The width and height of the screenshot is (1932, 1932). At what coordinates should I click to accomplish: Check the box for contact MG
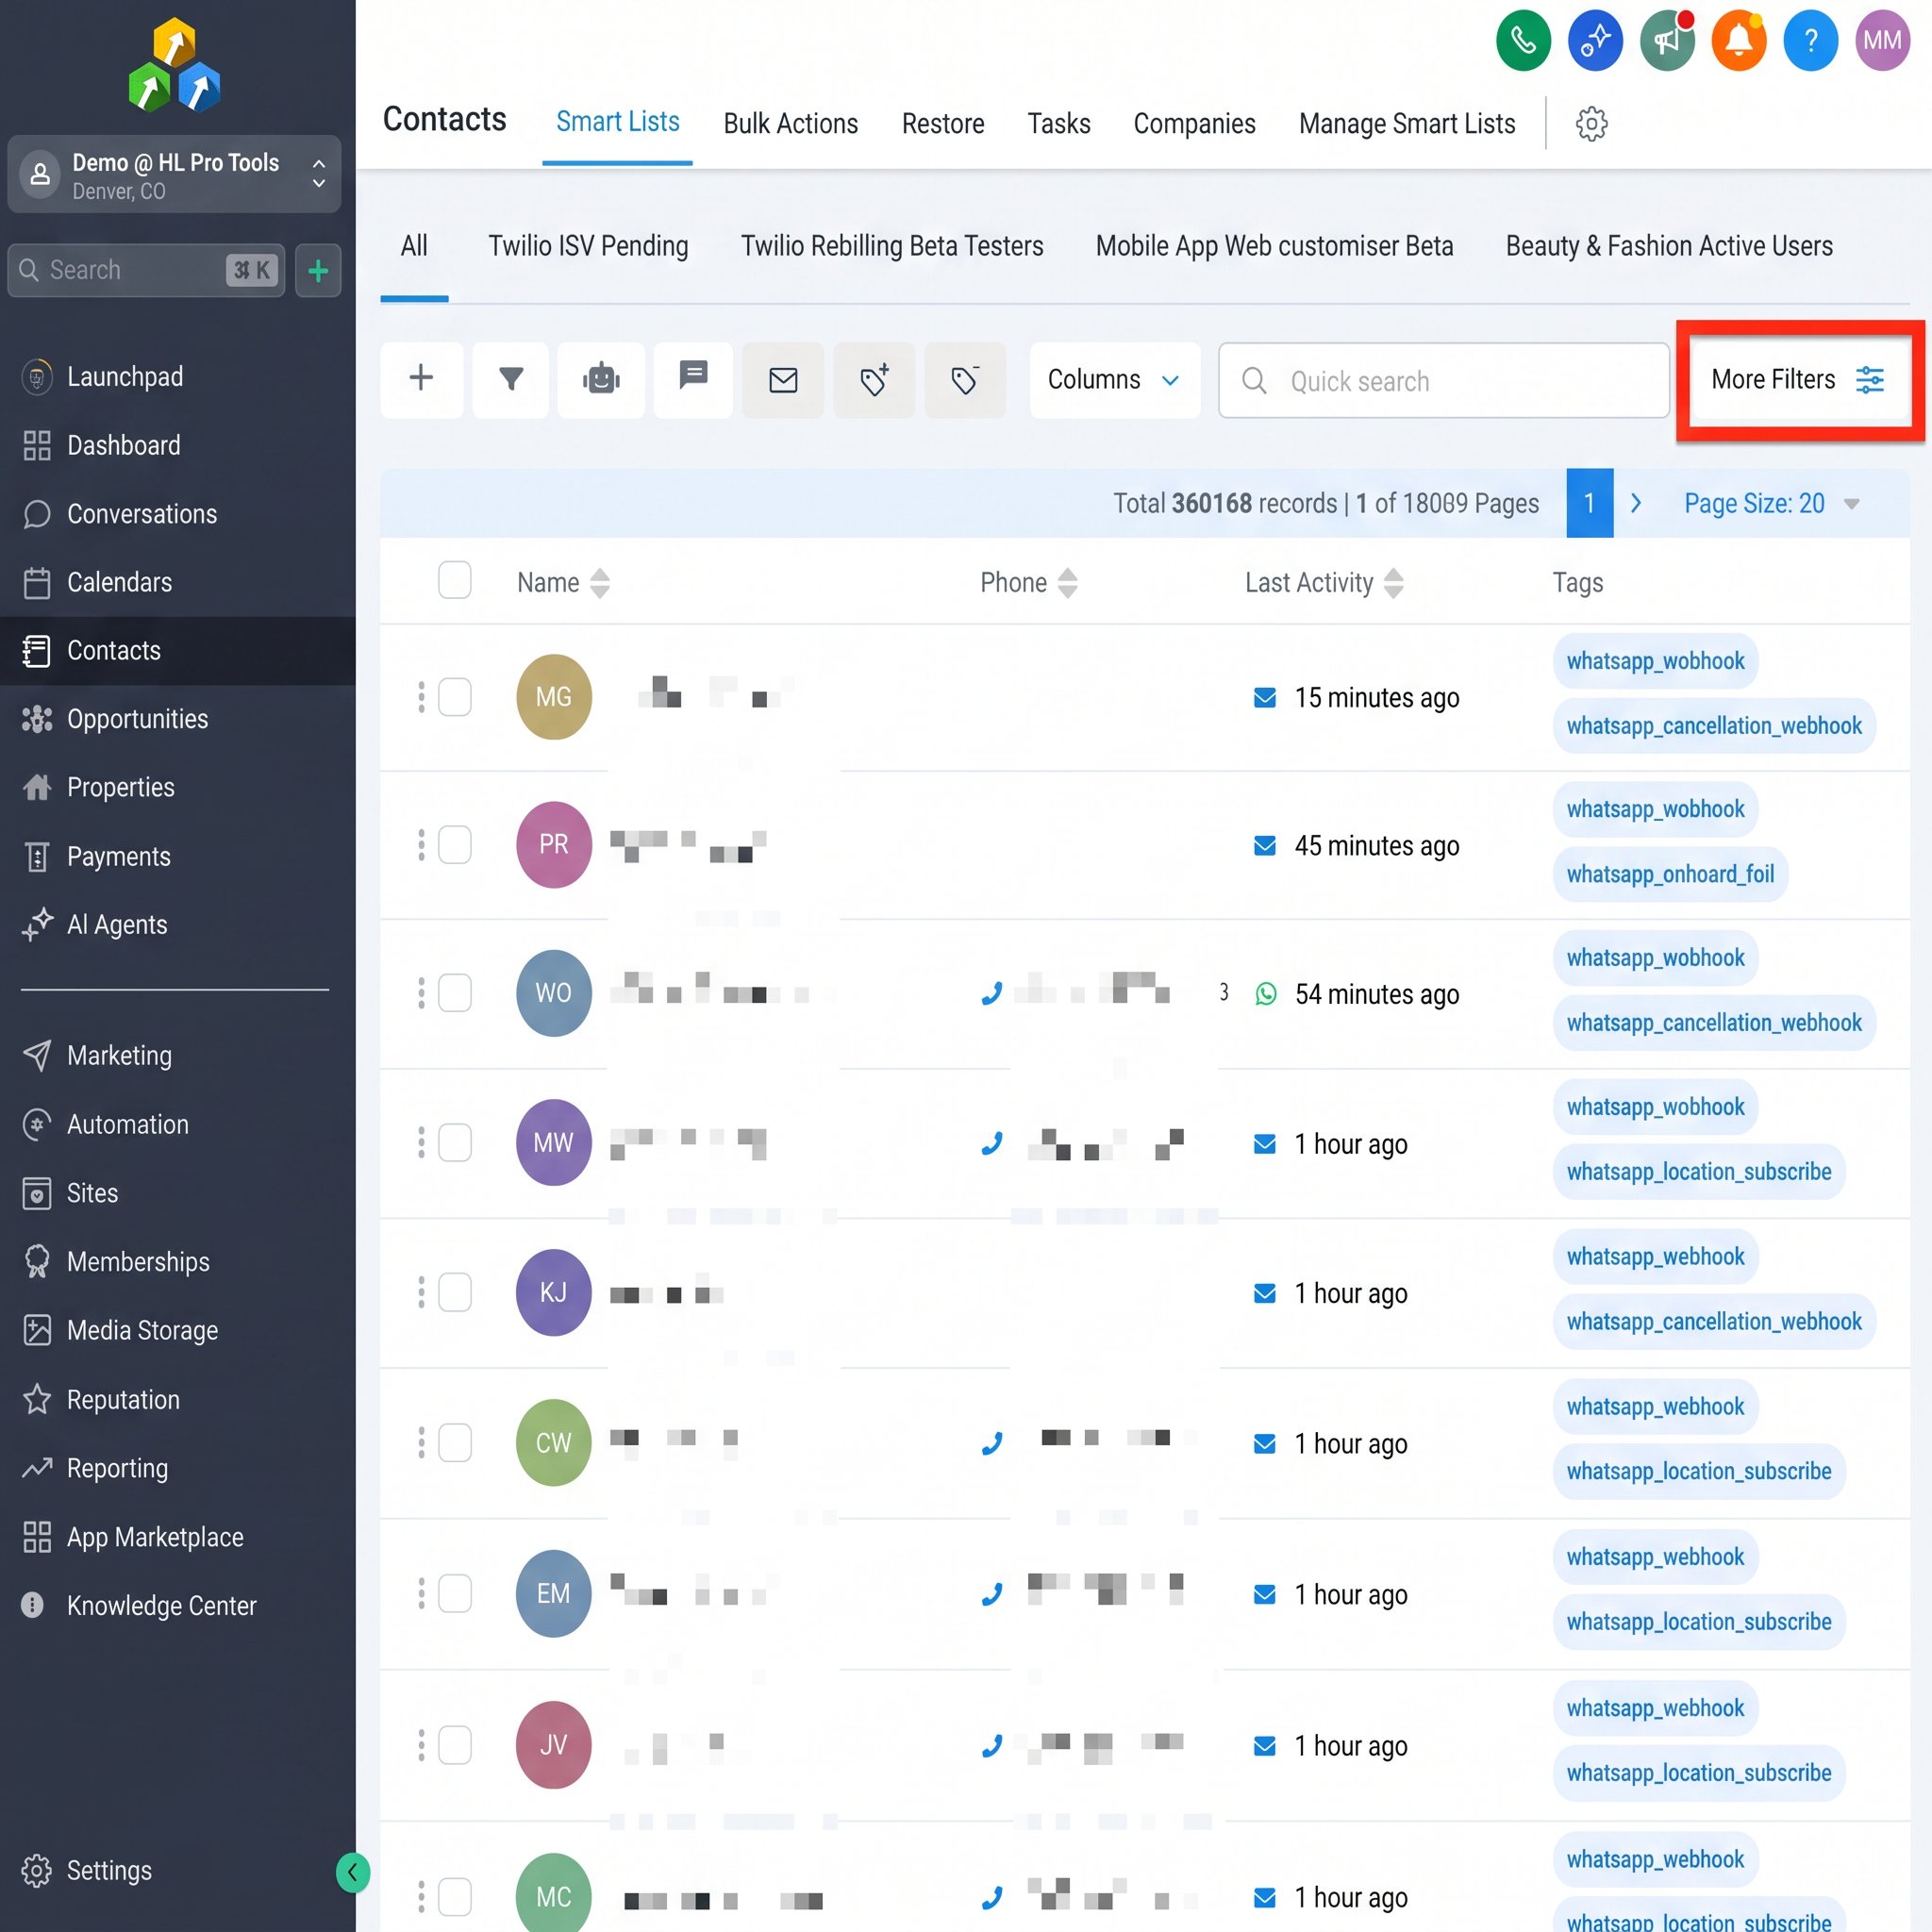coord(455,697)
